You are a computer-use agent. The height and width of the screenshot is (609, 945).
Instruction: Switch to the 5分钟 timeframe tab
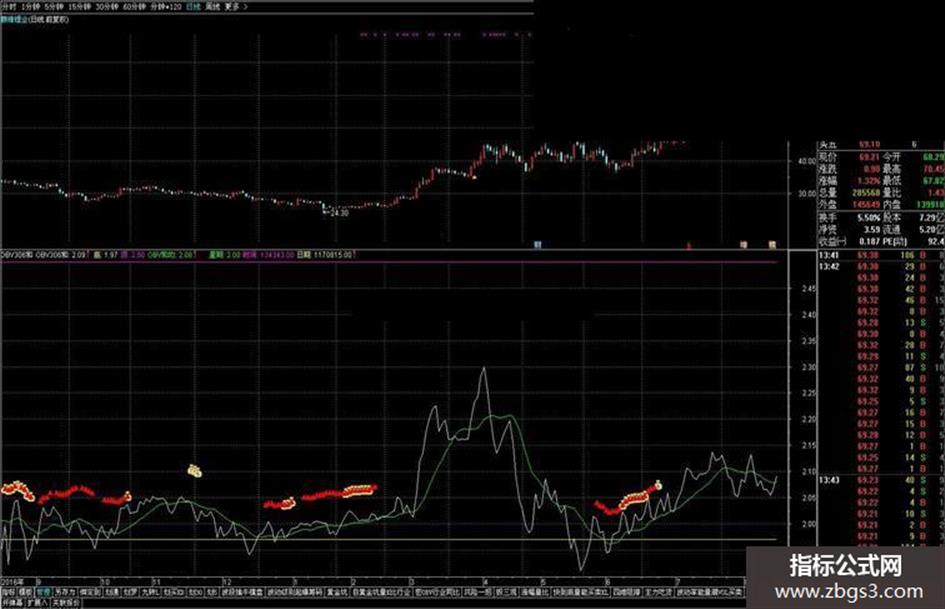pyautogui.click(x=54, y=7)
